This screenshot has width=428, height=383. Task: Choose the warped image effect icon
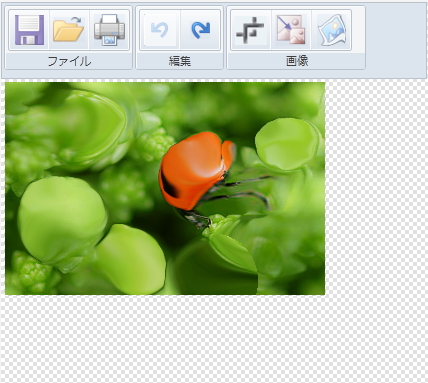(x=331, y=30)
